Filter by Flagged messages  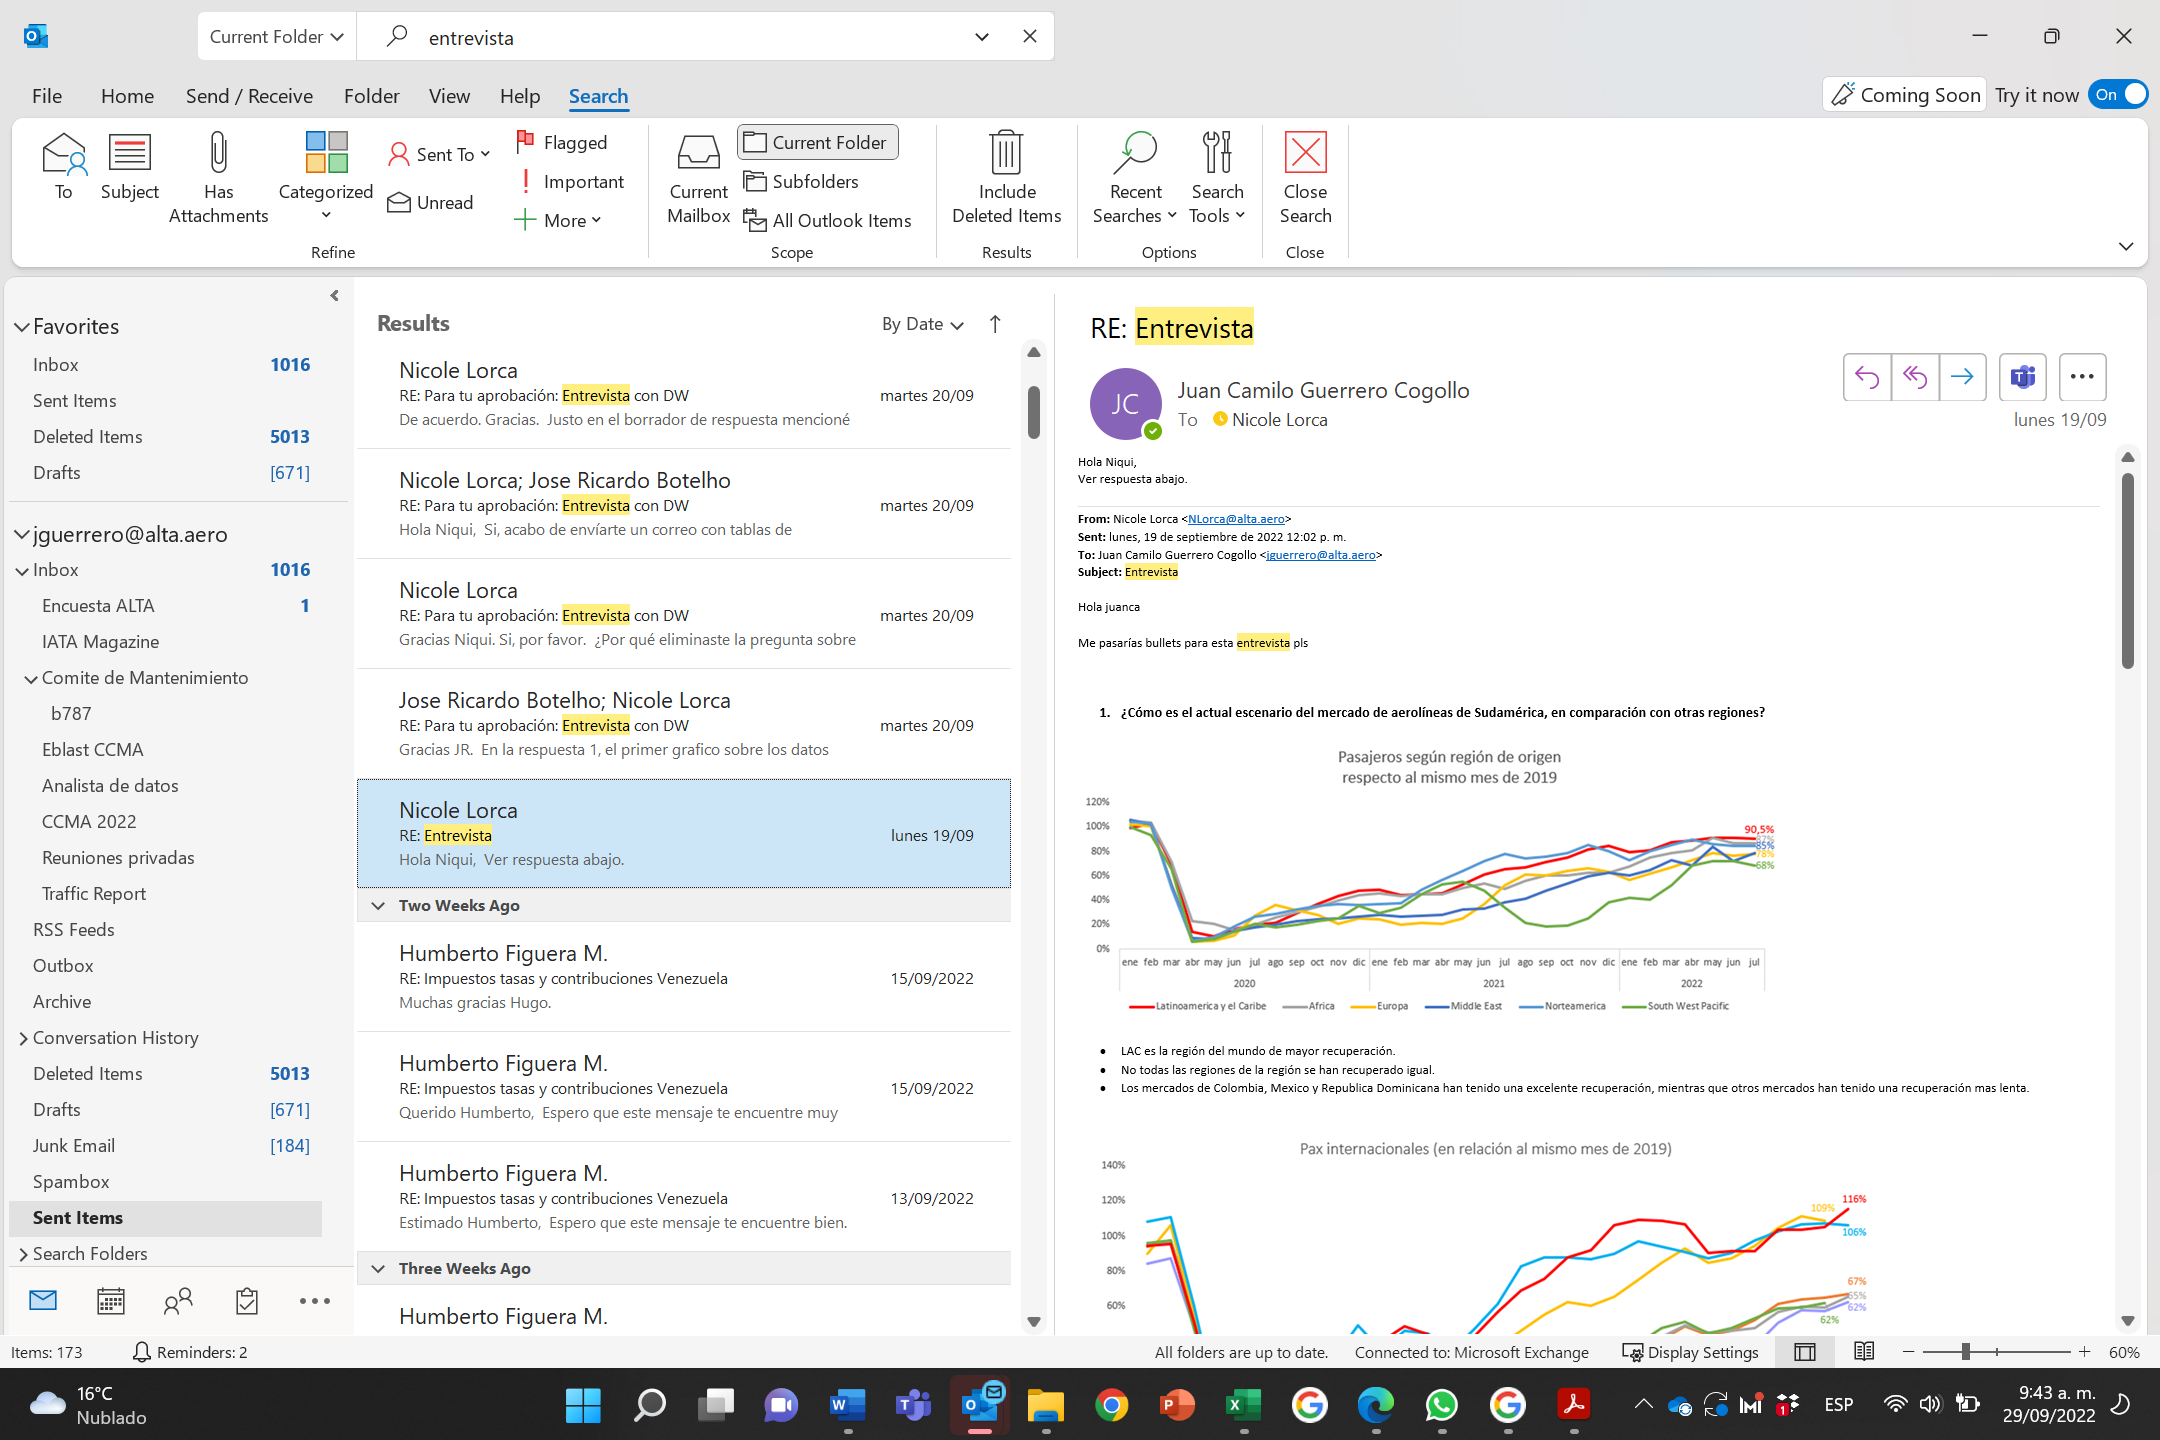[x=562, y=142]
